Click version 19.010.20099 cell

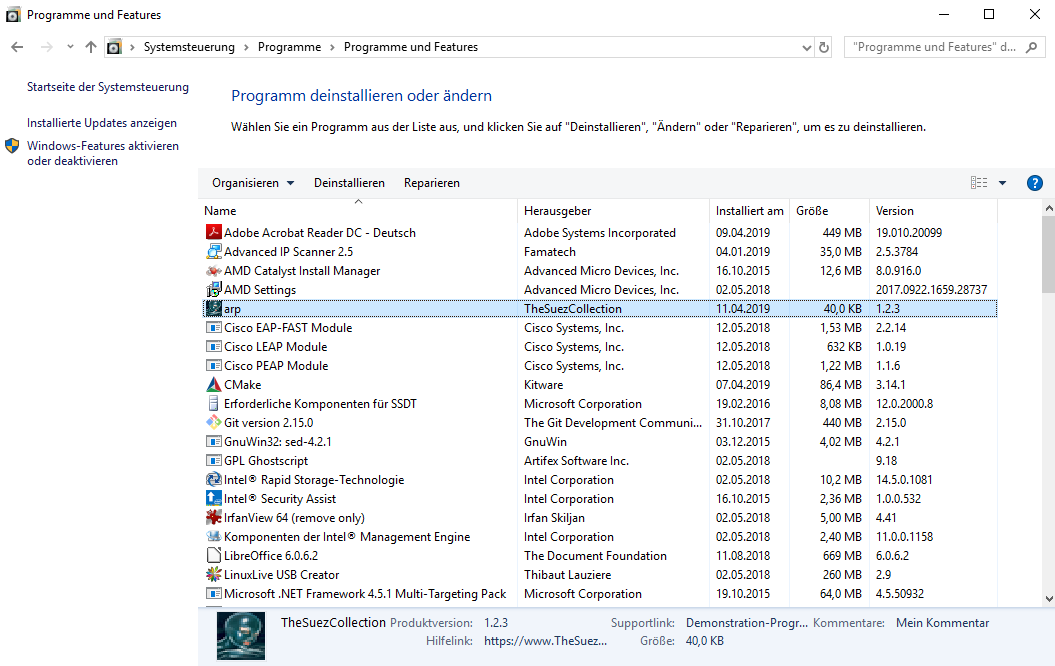[x=909, y=233]
